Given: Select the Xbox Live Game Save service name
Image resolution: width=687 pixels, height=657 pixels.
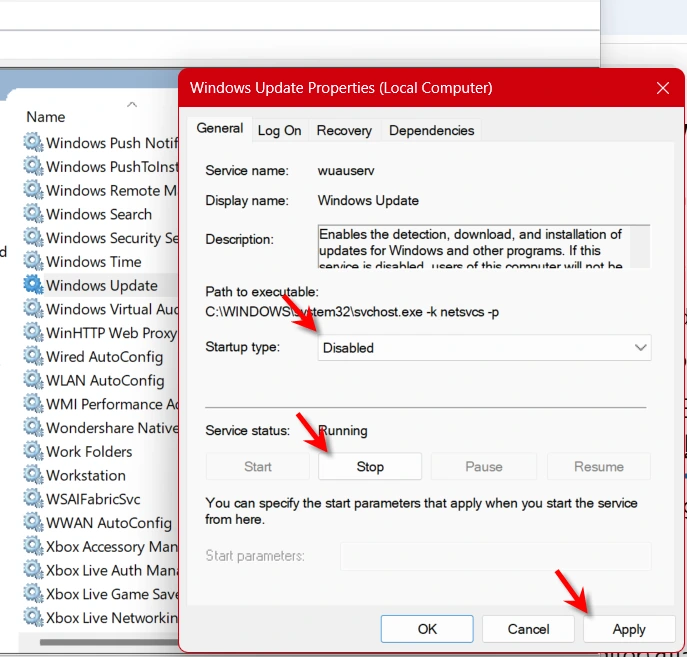Looking at the screenshot, I should pyautogui.click(x=112, y=594).
